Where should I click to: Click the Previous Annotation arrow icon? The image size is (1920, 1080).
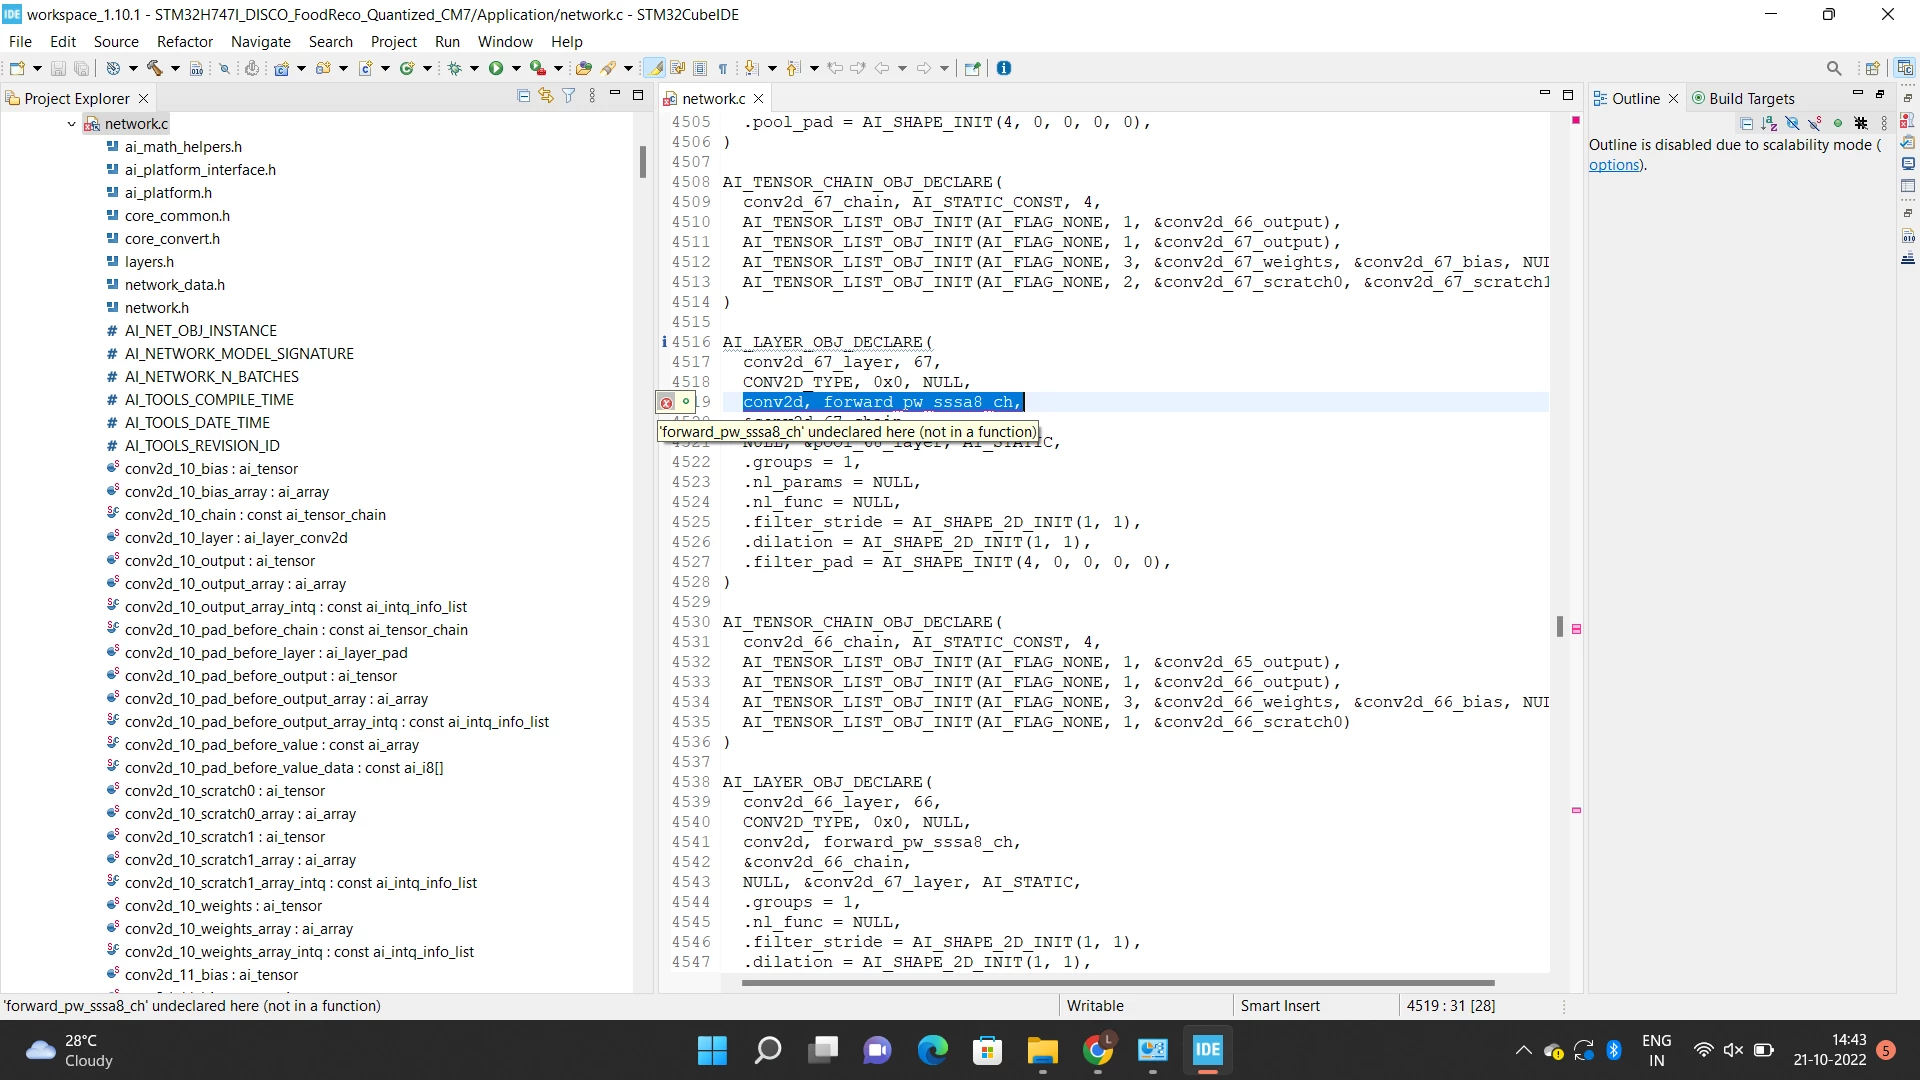click(x=794, y=68)
